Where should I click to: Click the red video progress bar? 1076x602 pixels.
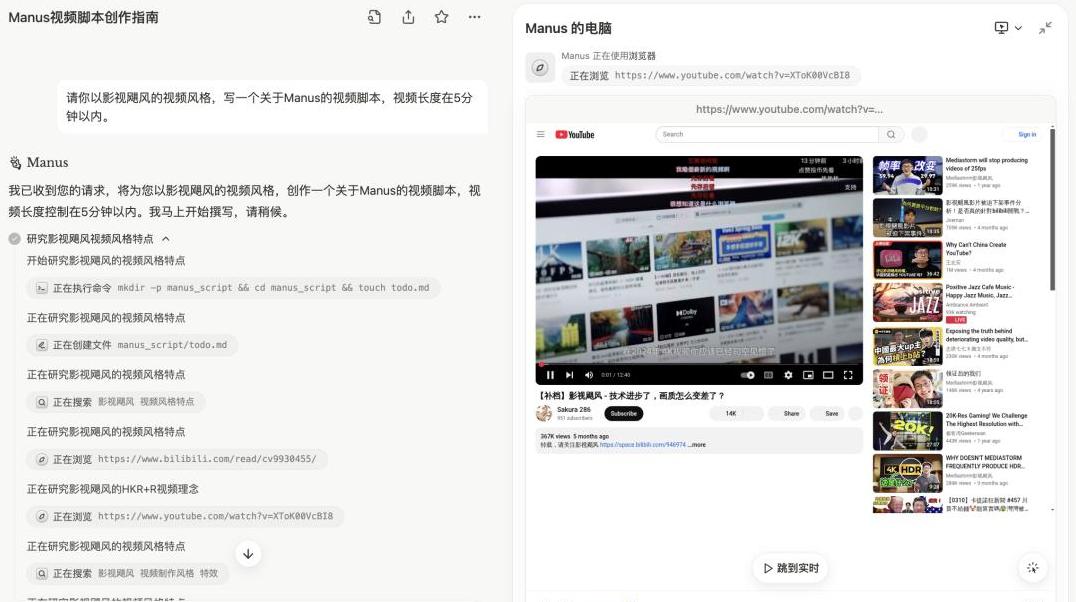[699, 364]
